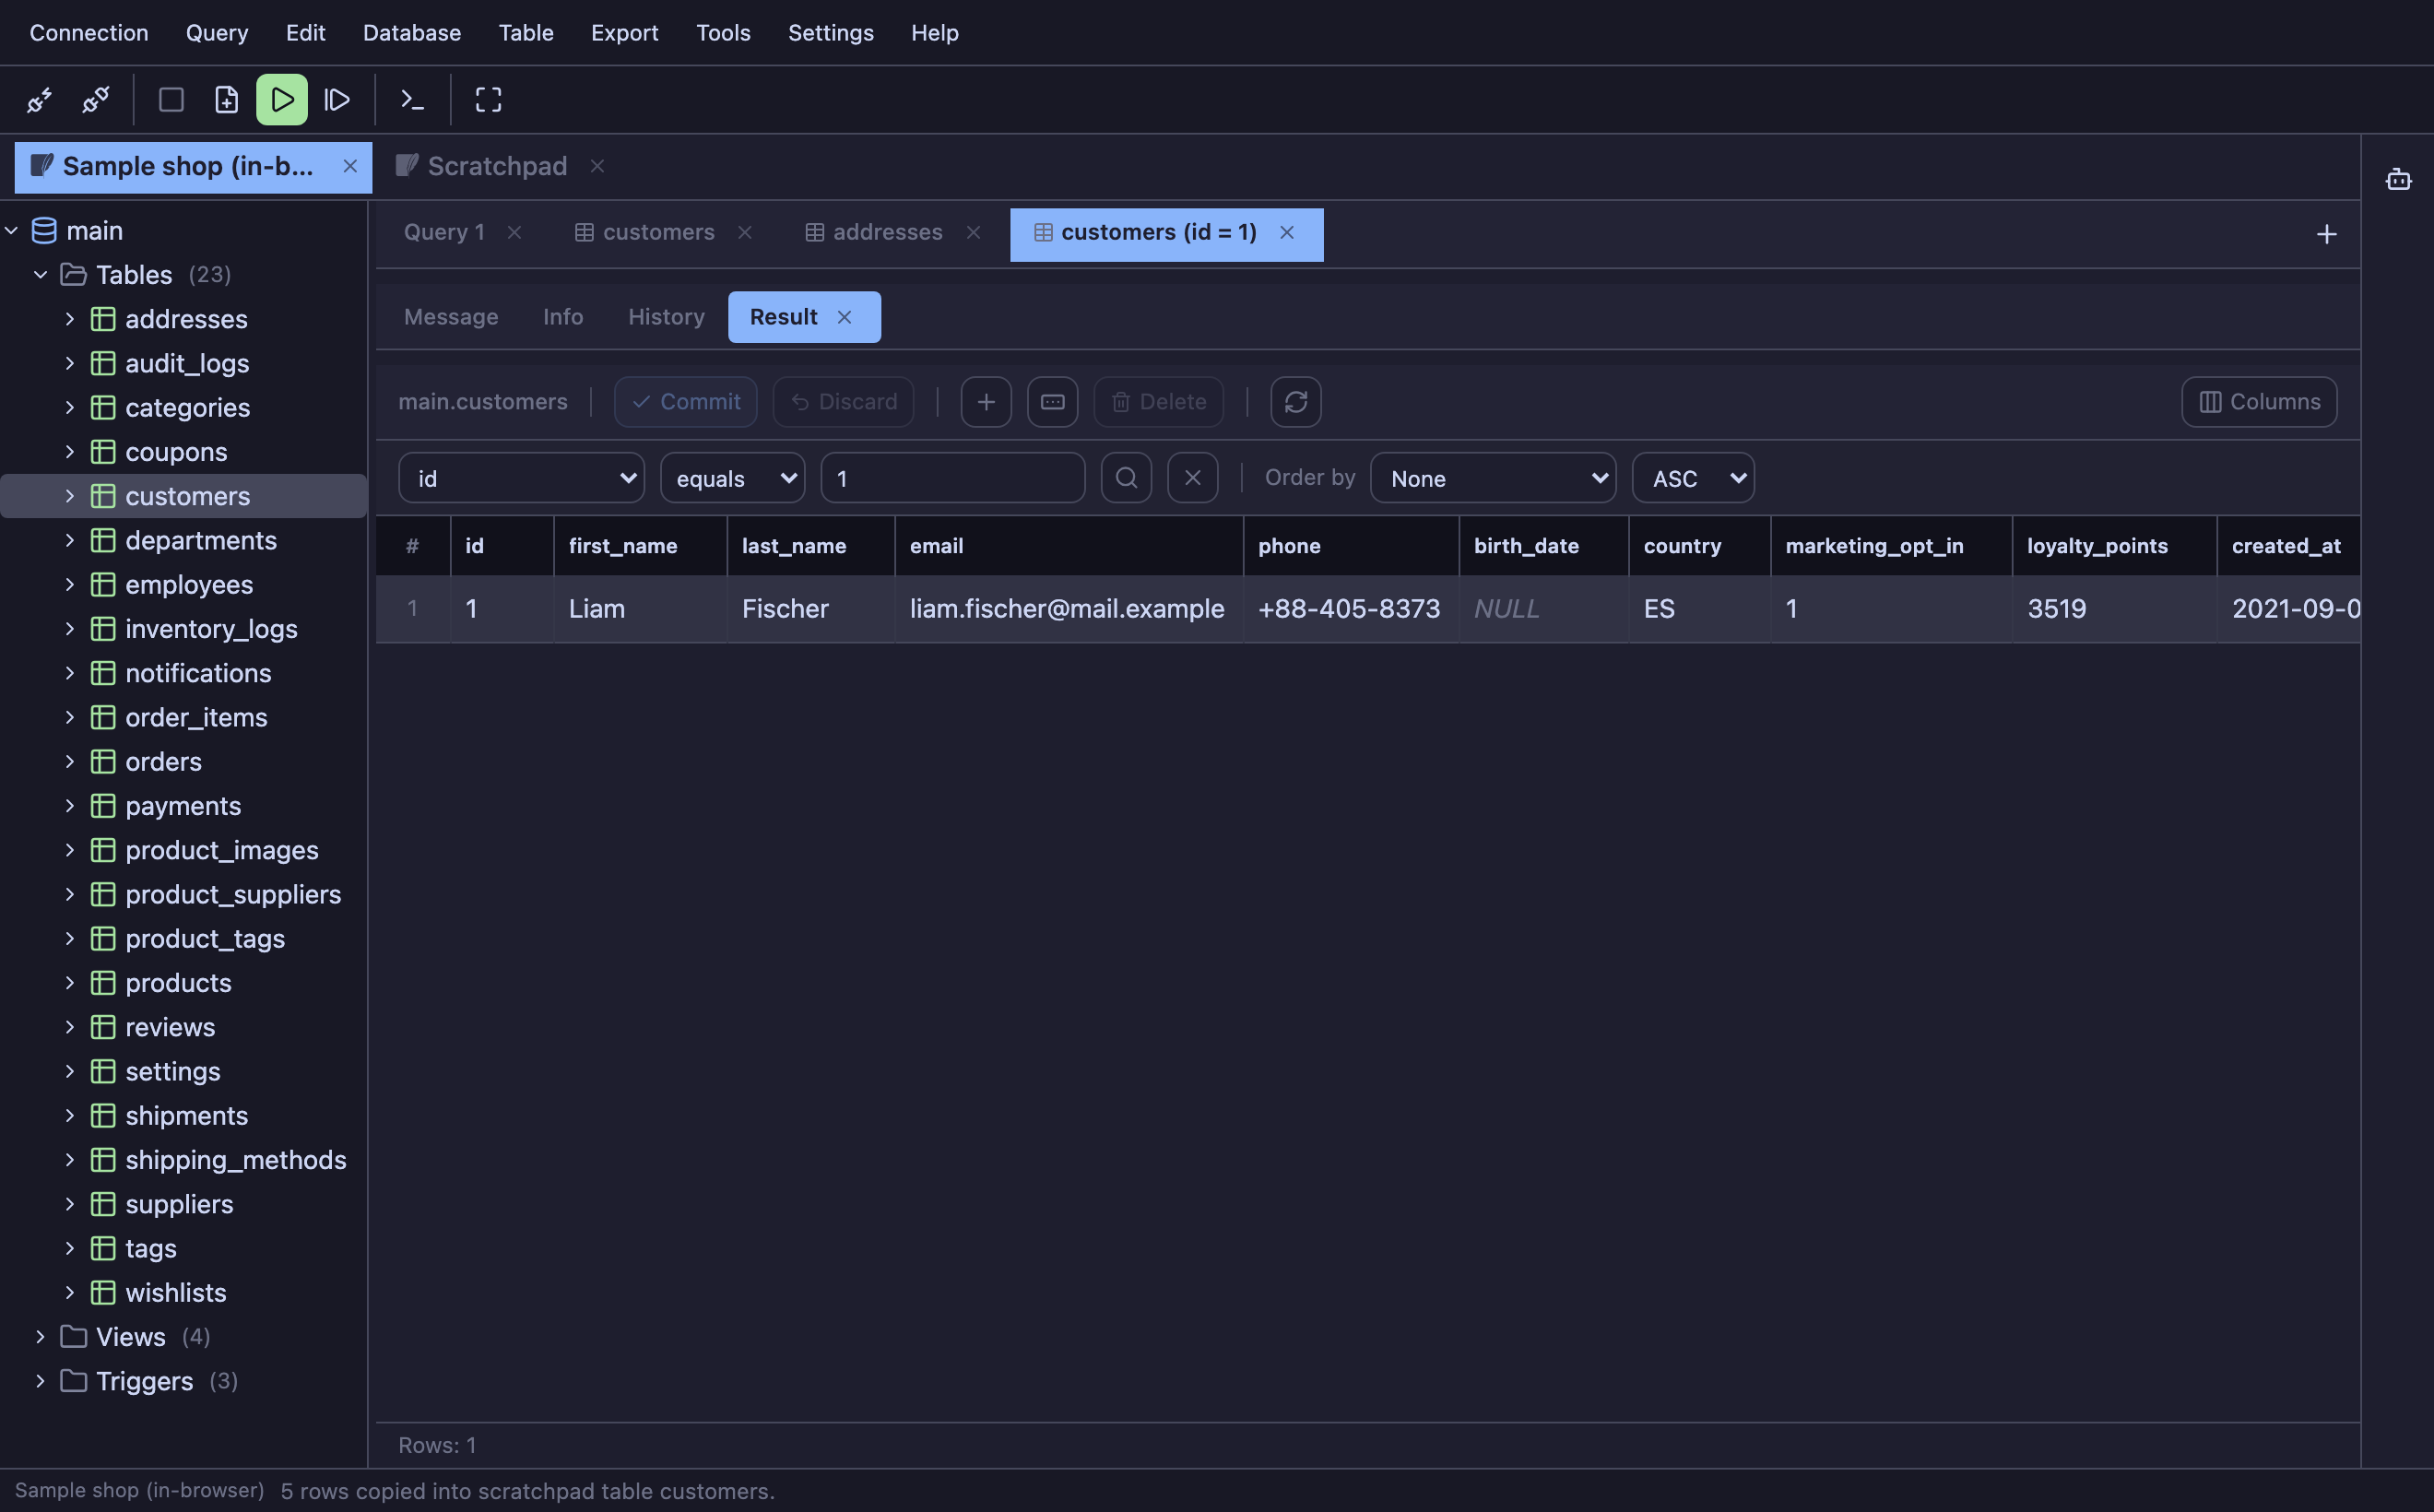Switch to the History tab
2434x1512 pixels.
point(666,317)
